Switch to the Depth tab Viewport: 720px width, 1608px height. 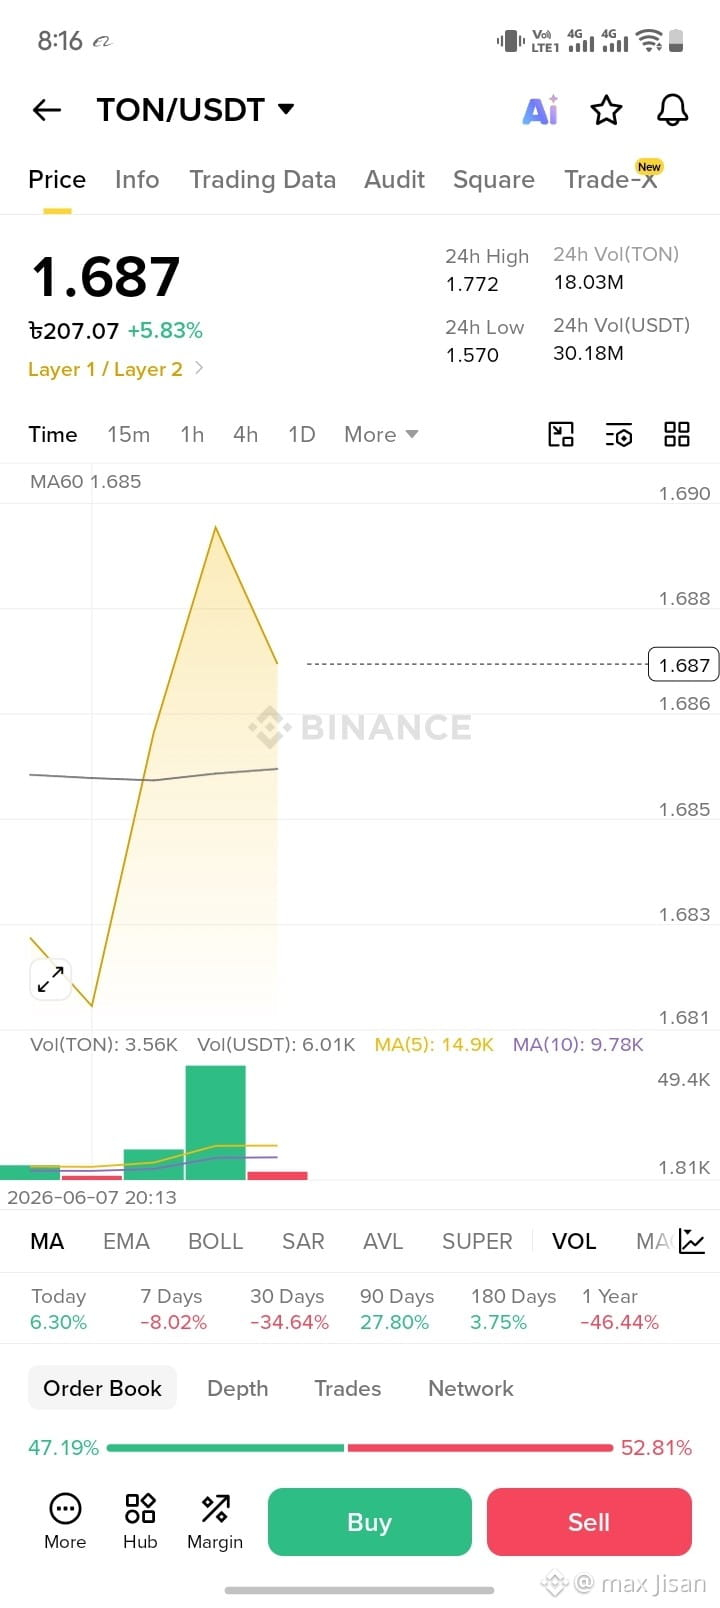(238, 1388)
